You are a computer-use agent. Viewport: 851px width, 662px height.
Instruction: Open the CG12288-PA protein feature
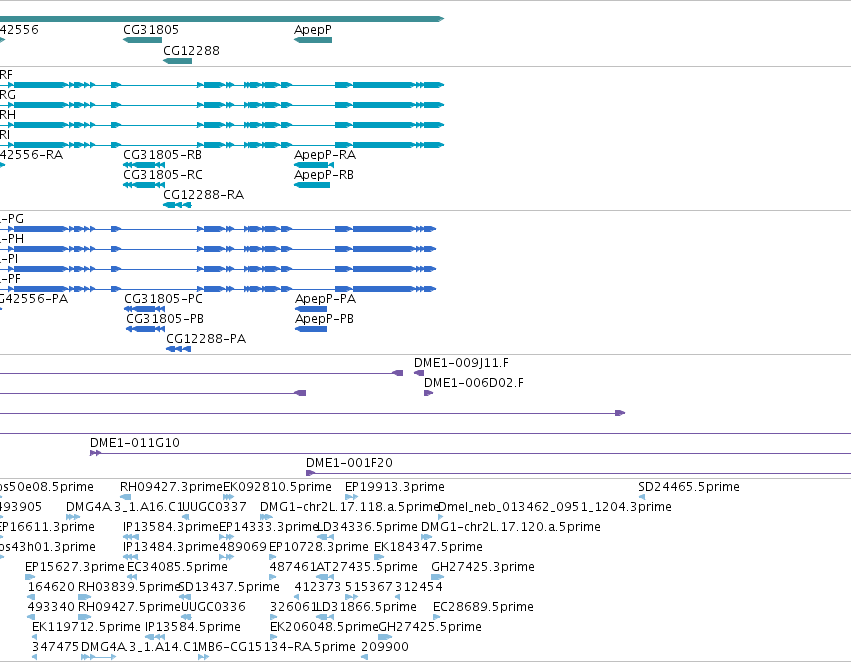(x=206, y=339)
